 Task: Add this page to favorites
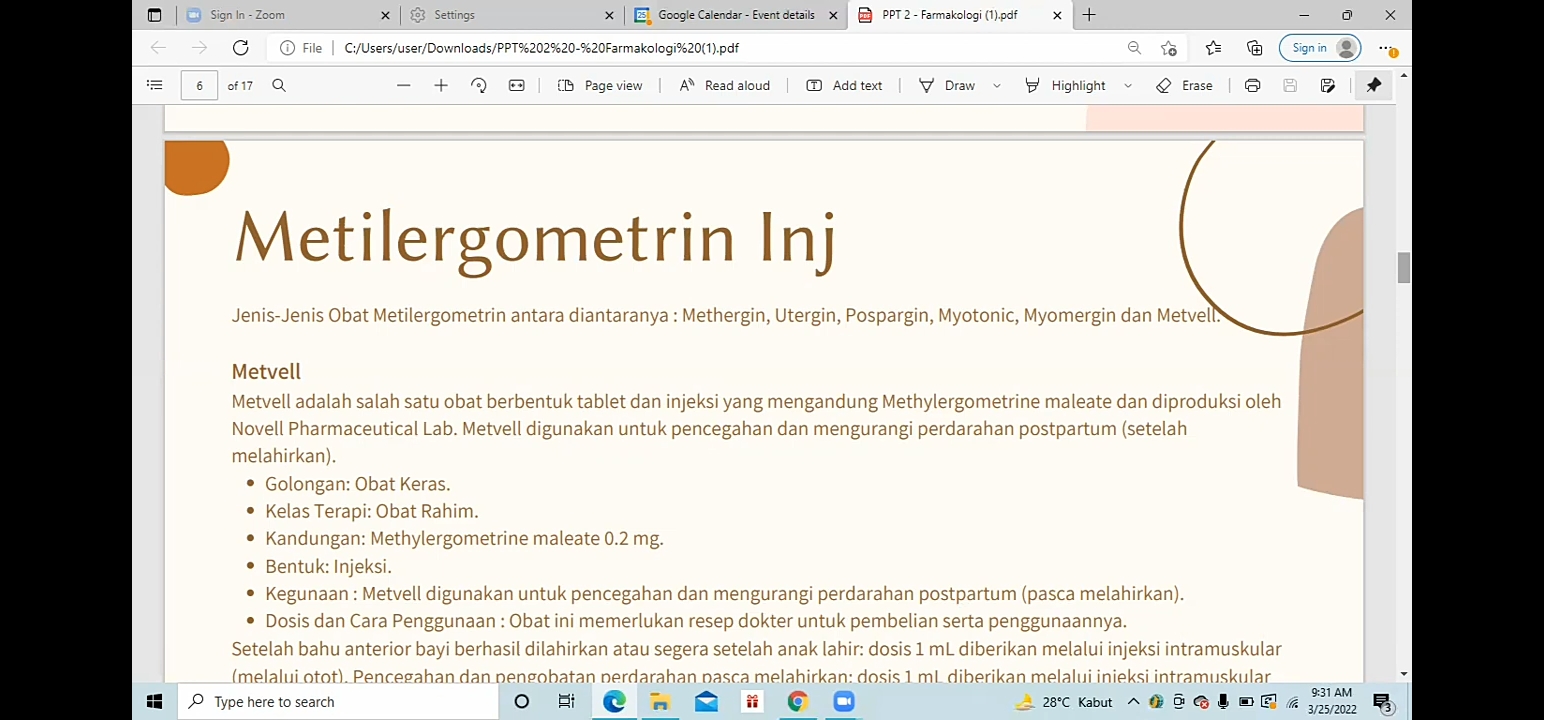[1169, 48]
